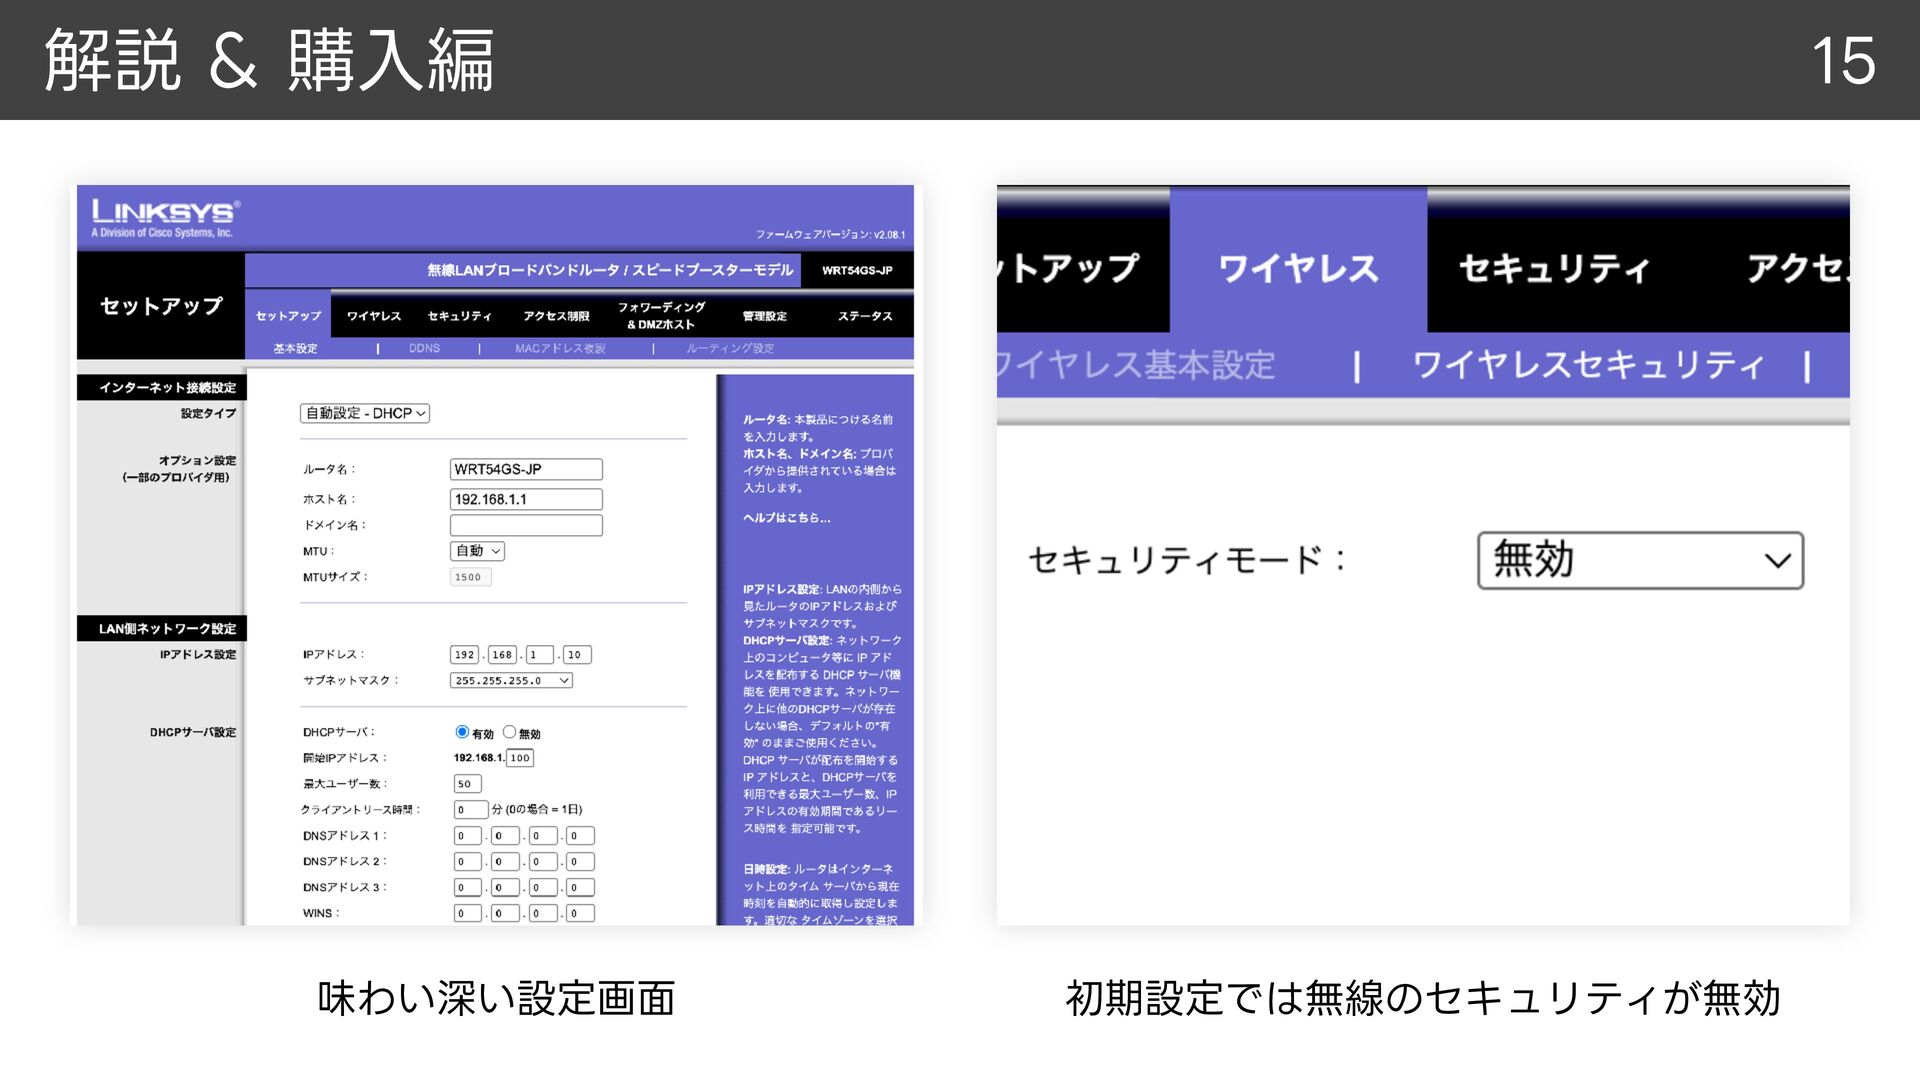Screen dimensions: 1920x1080
Task: Select ワイヤレス基本設定 sub-tab in right image
Action: (1136, 365)
